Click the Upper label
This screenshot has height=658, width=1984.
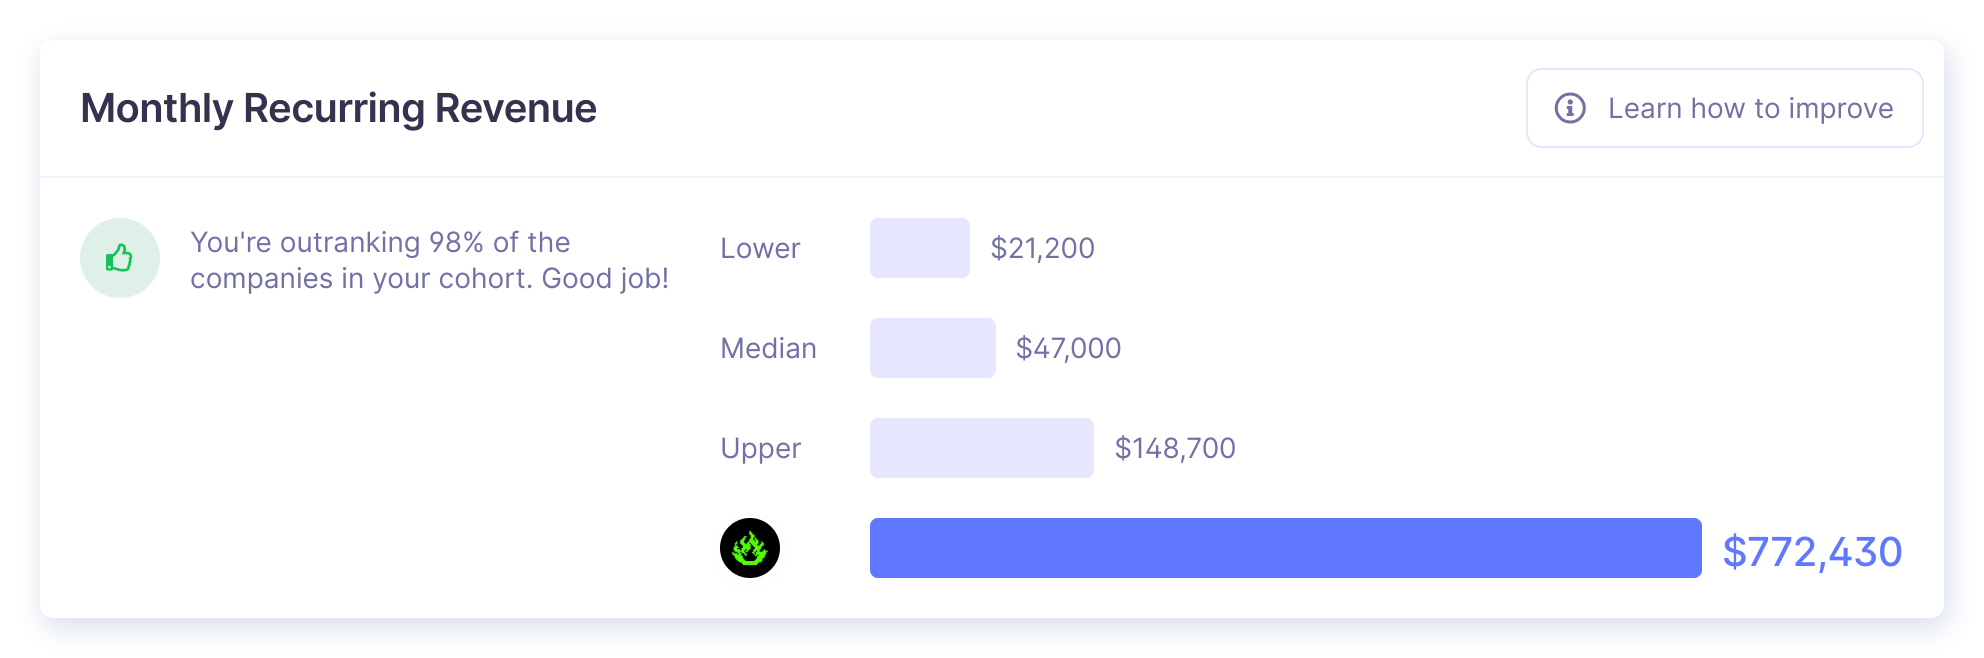(x=760, y=449)
